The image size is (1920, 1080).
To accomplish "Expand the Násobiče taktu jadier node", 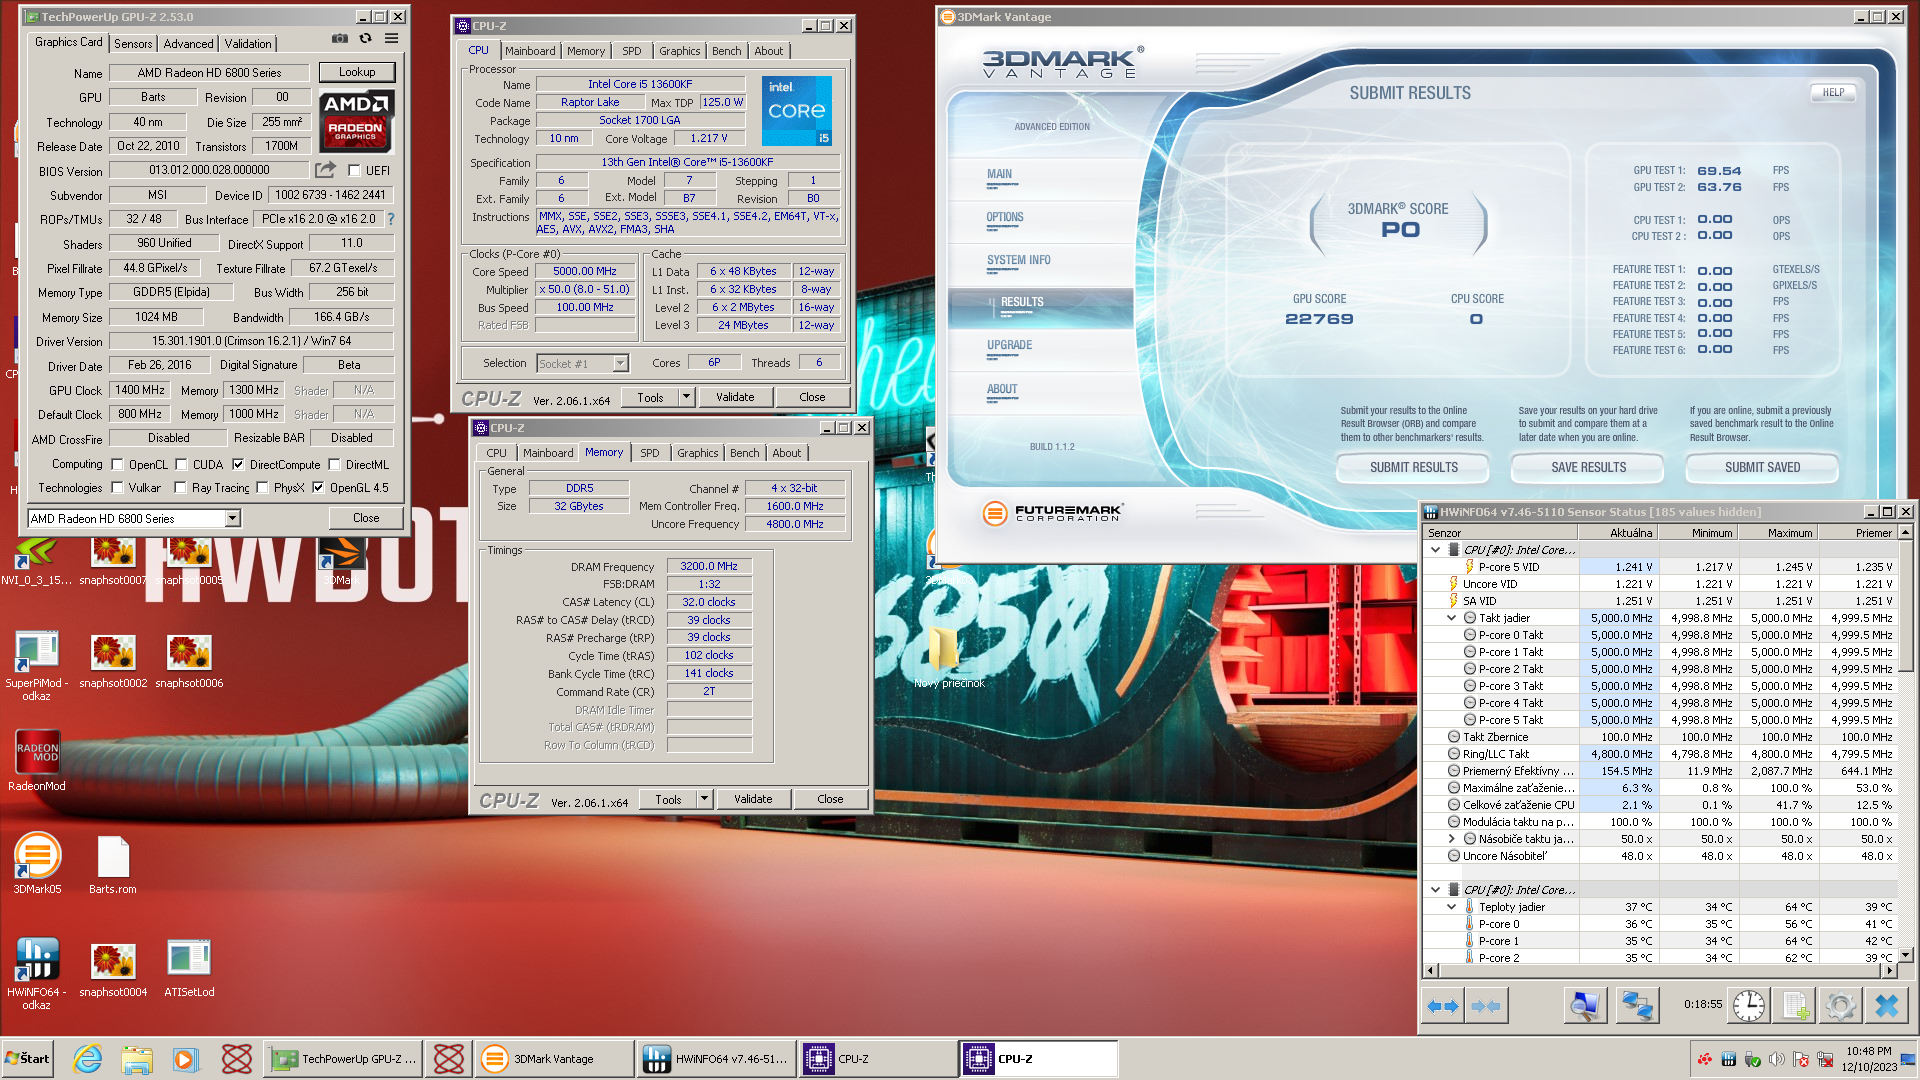I will coord(1451,839).
